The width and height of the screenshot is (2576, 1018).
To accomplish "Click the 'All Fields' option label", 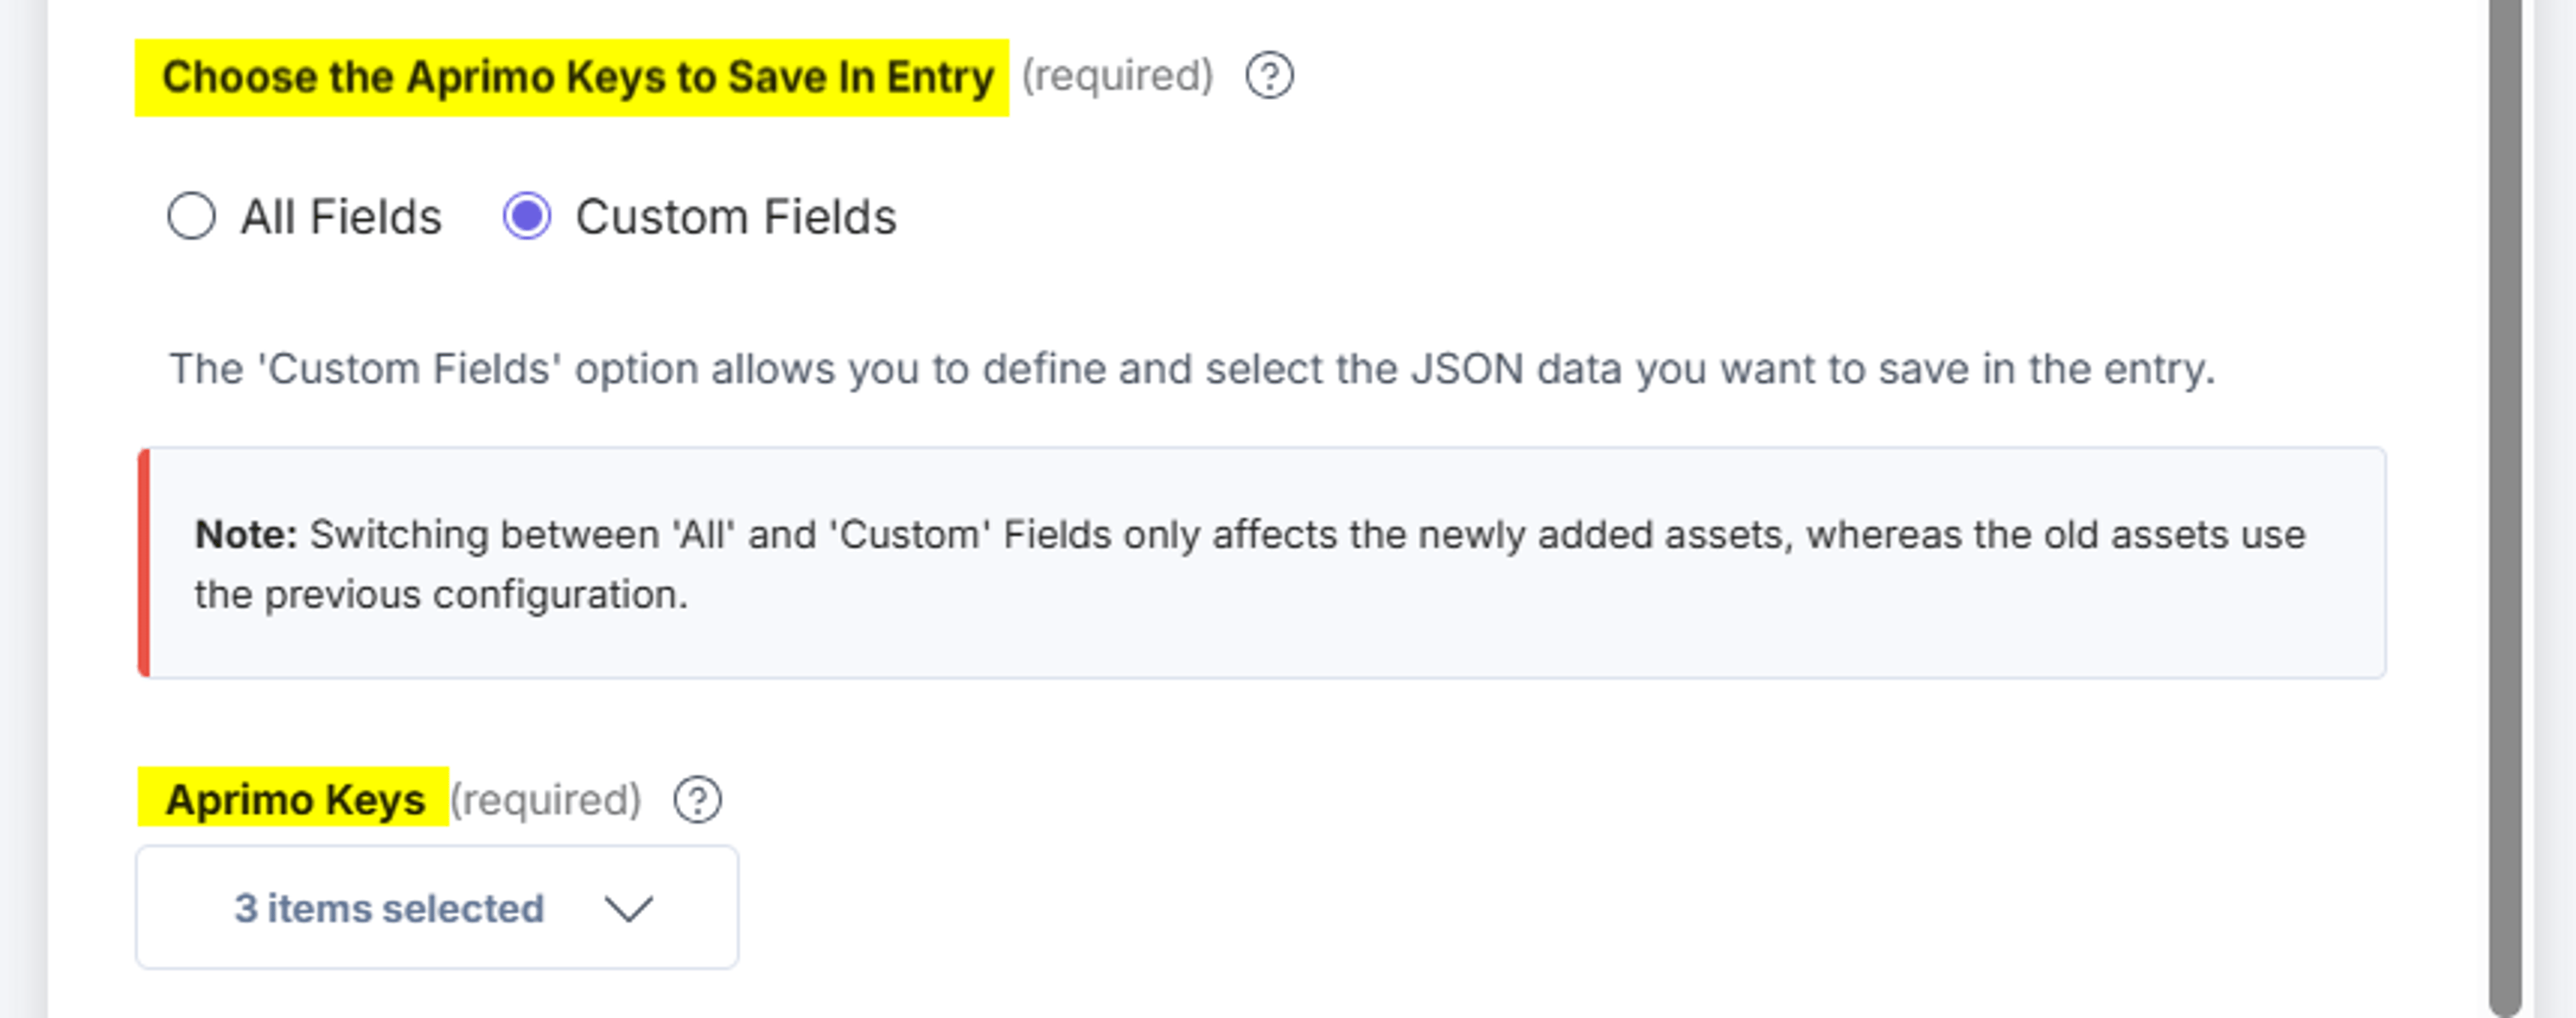I will click(x=341, y=217).
